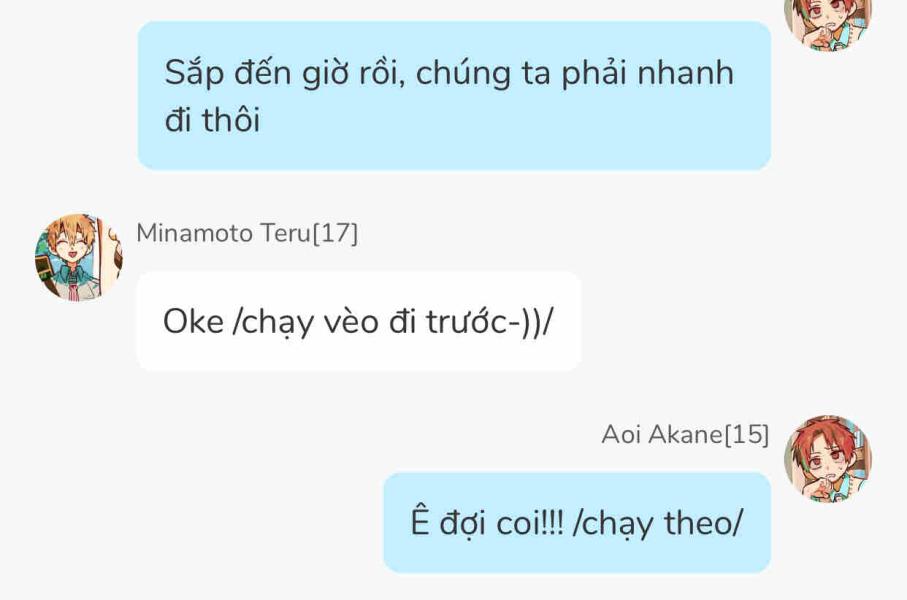This screenshot has height=600, width=907.
Task: Open Minamoto Teru's profile avatar
Action: [79, 257]
